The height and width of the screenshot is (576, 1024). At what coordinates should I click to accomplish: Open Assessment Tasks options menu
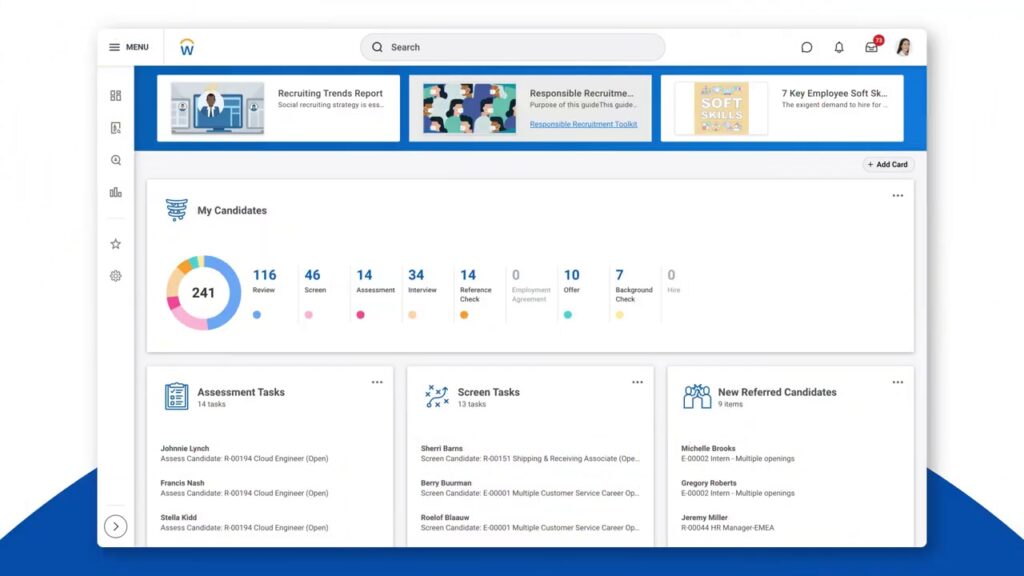[377, 382]
